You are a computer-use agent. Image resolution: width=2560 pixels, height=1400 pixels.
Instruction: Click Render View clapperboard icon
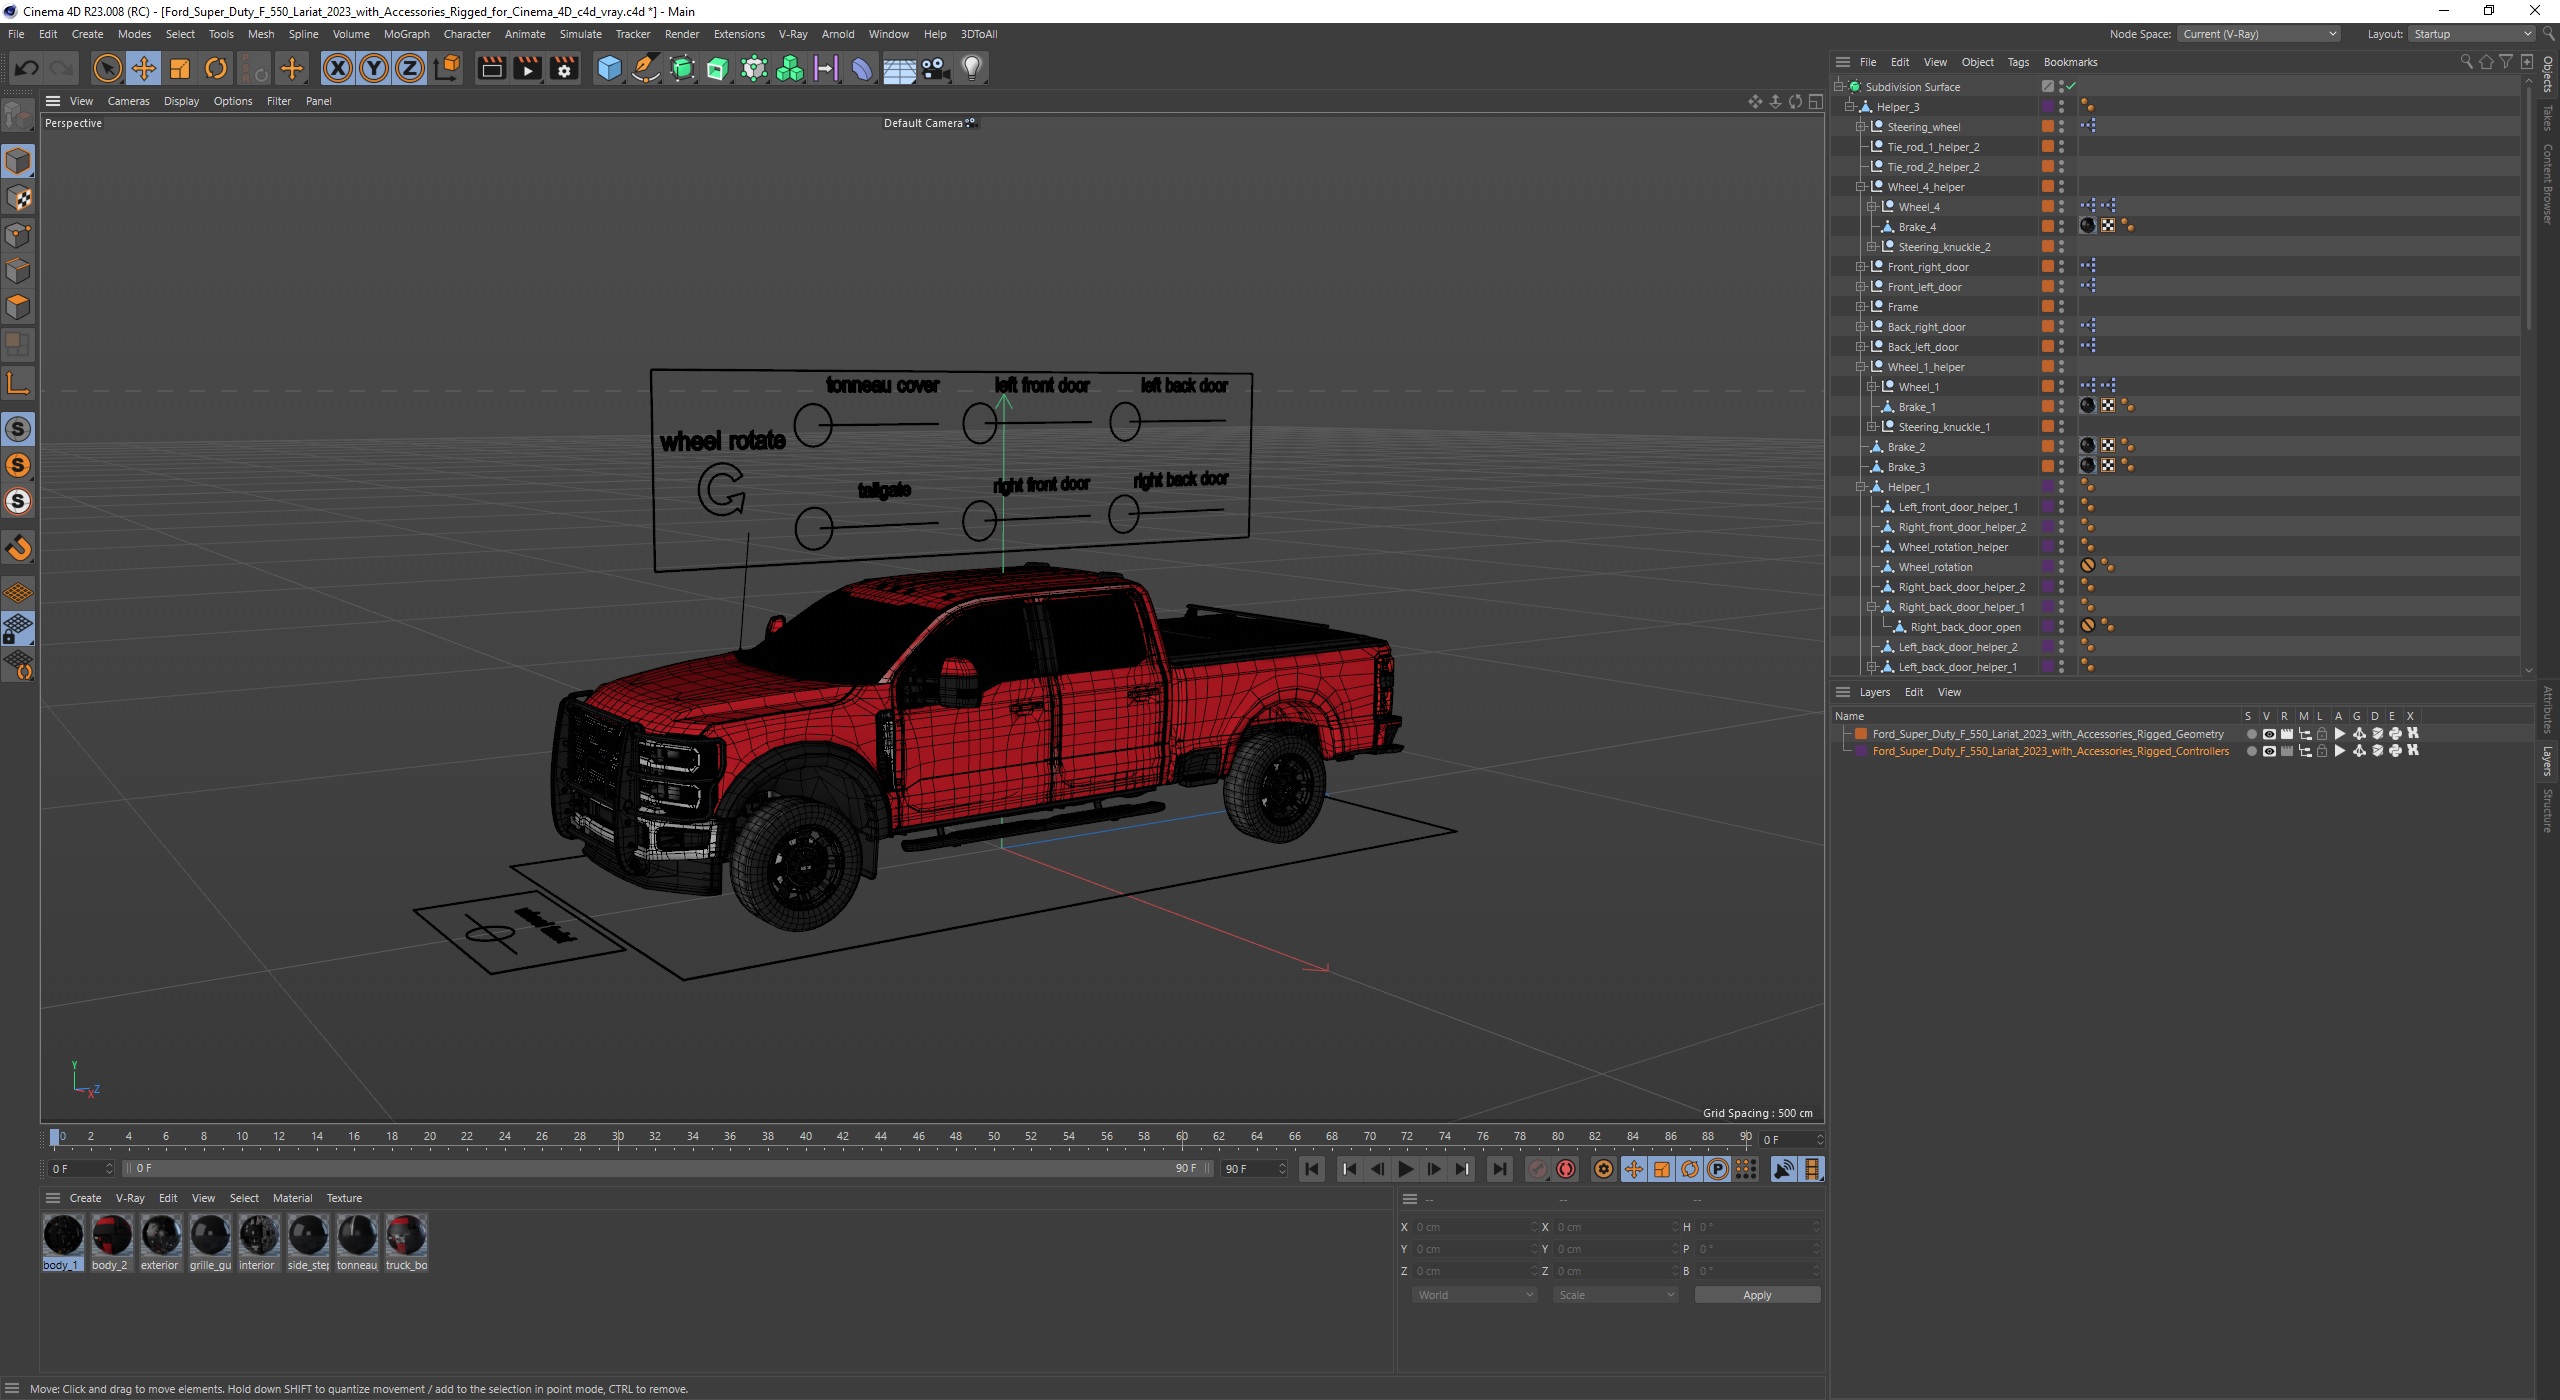tap(491, 68)
